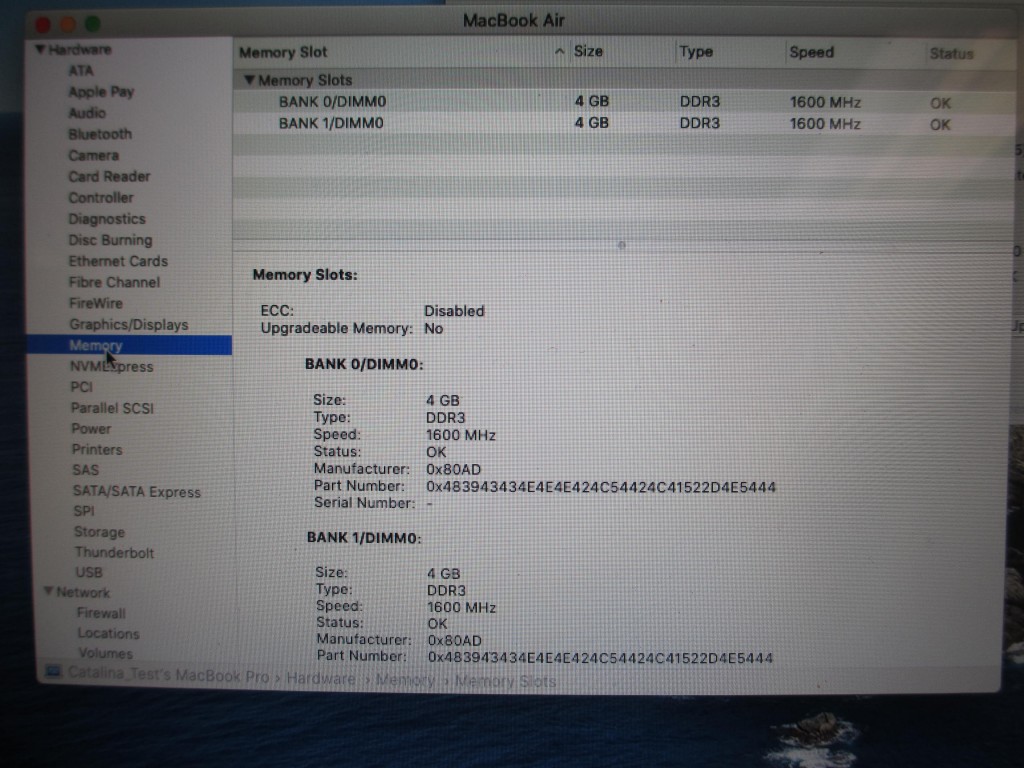Select Diagnostics in the sidebar
Image resolution: width=1024 pixels, height=768 pixels.
107,219
